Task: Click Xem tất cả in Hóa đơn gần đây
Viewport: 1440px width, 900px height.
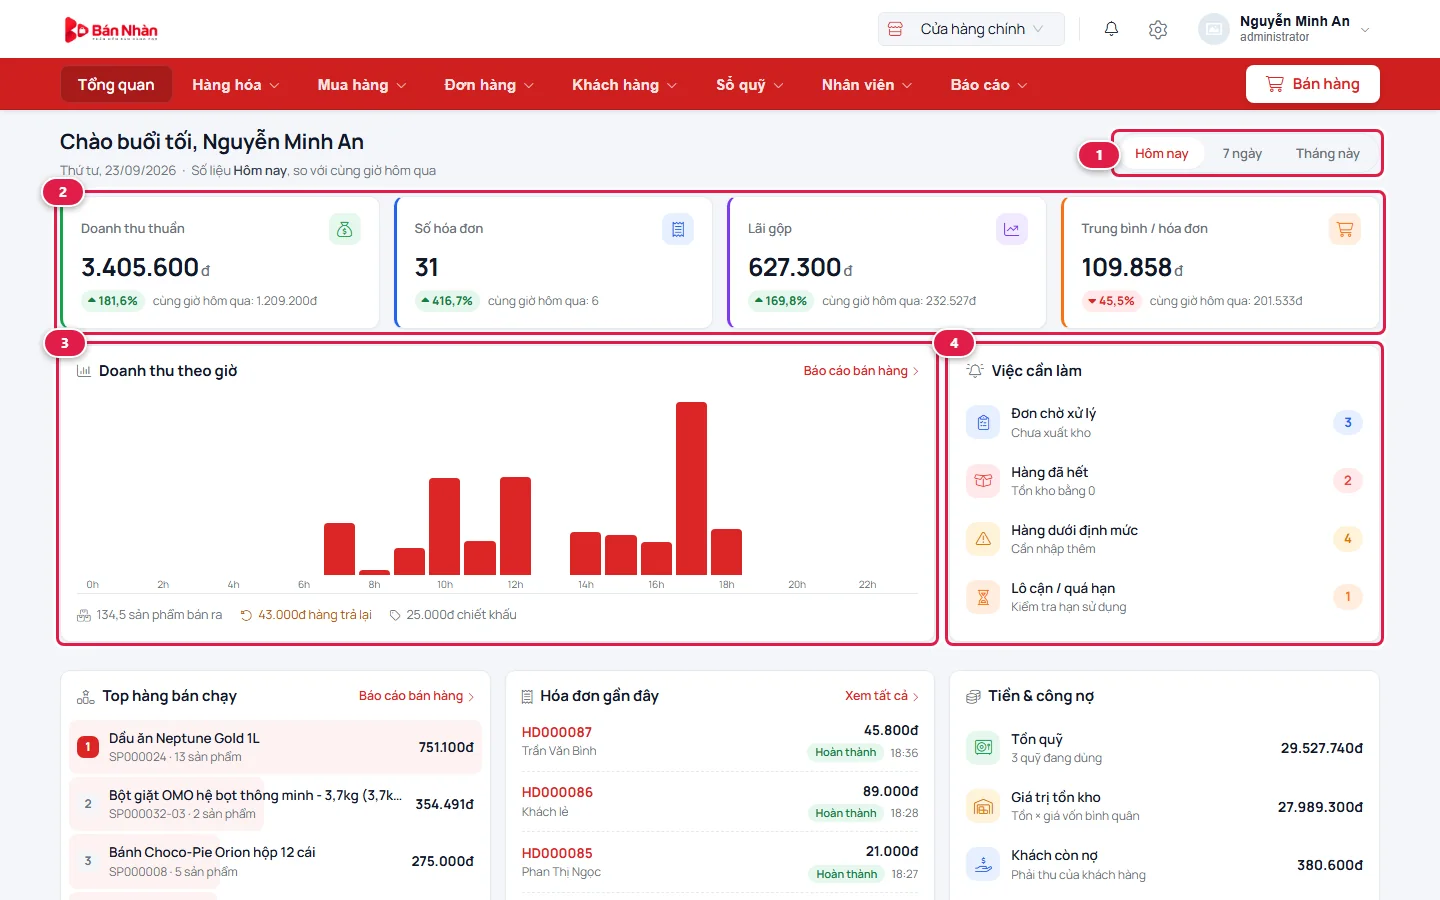Action: pyautogui.click(x=881, y=696)
